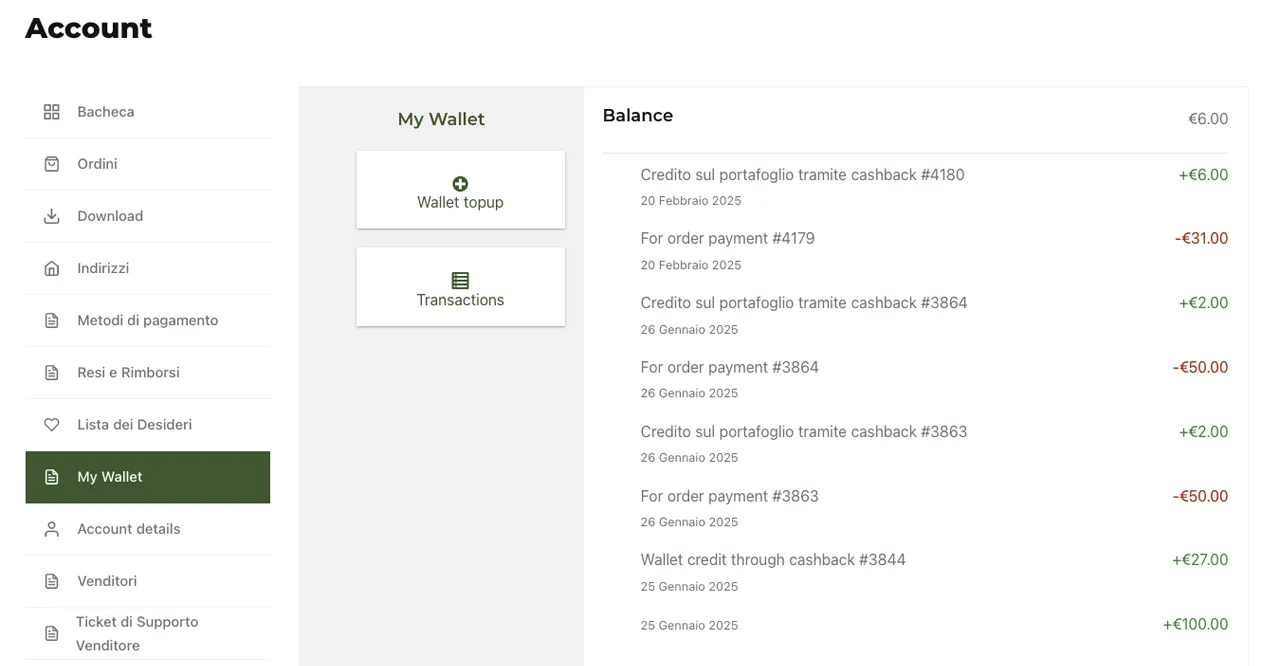The width and height of the screenshot is (1280, 666).
Task: Go to the Ordini page
Action: 97,164
